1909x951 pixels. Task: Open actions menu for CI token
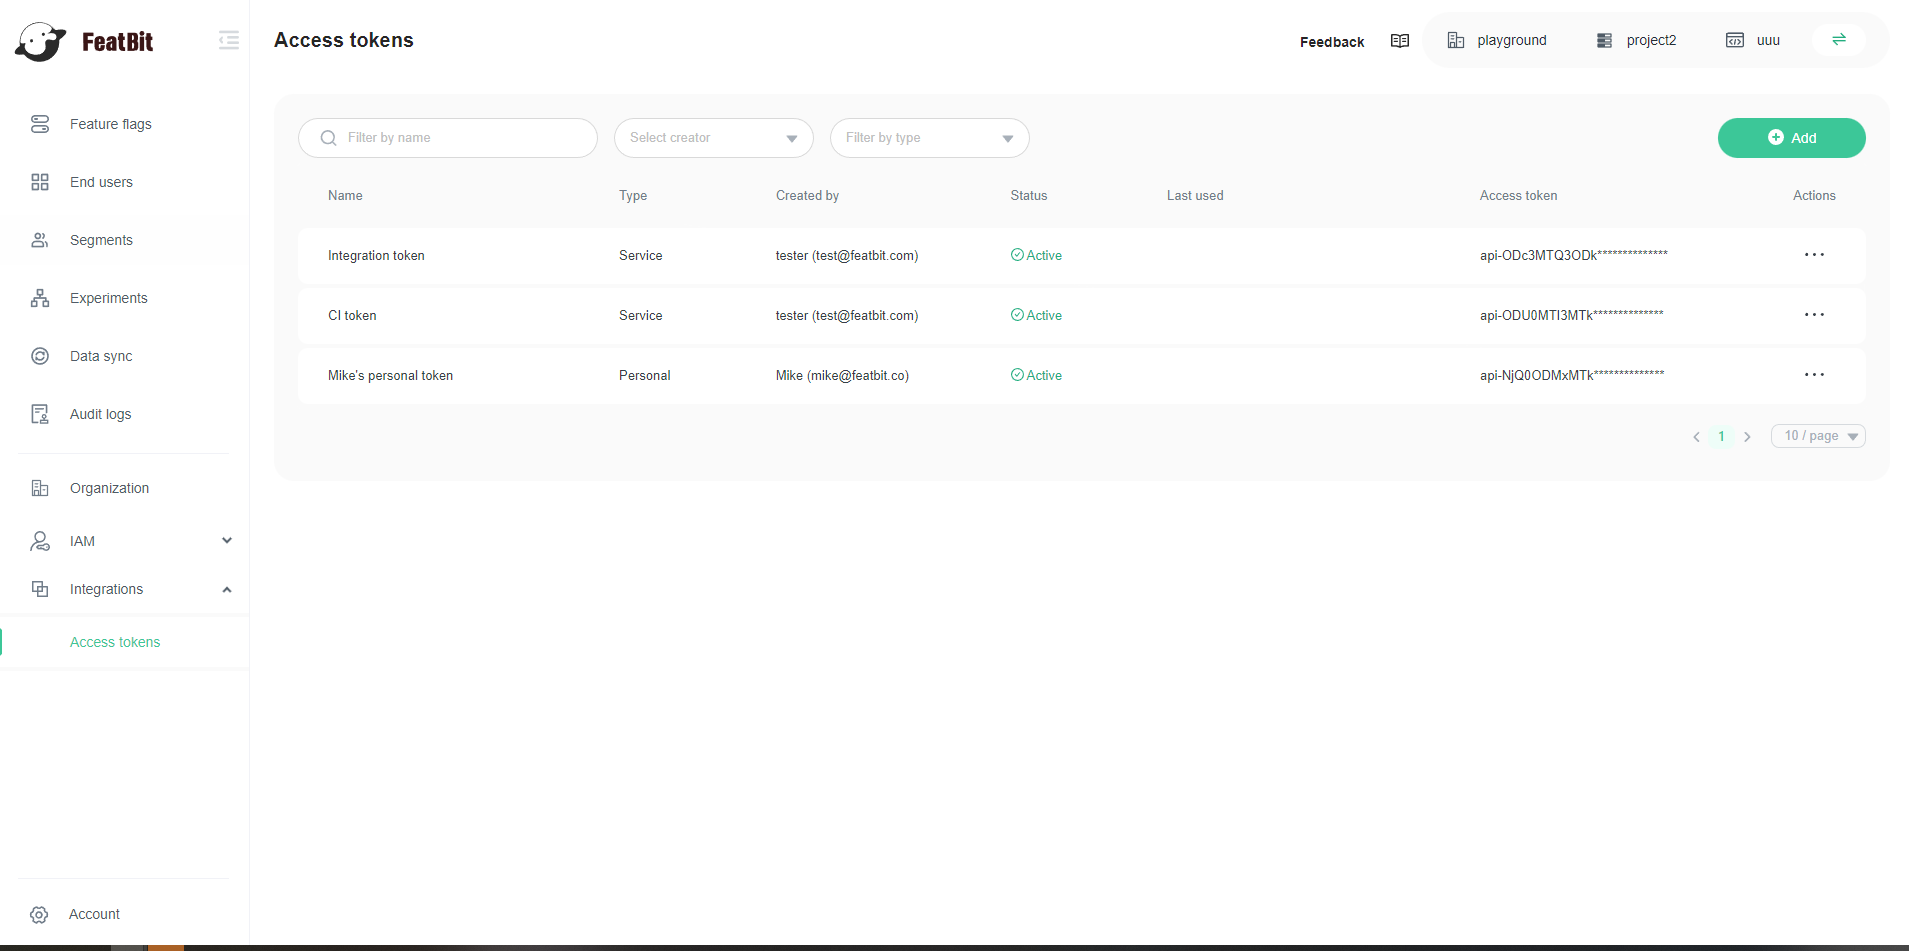(1814, 315)
